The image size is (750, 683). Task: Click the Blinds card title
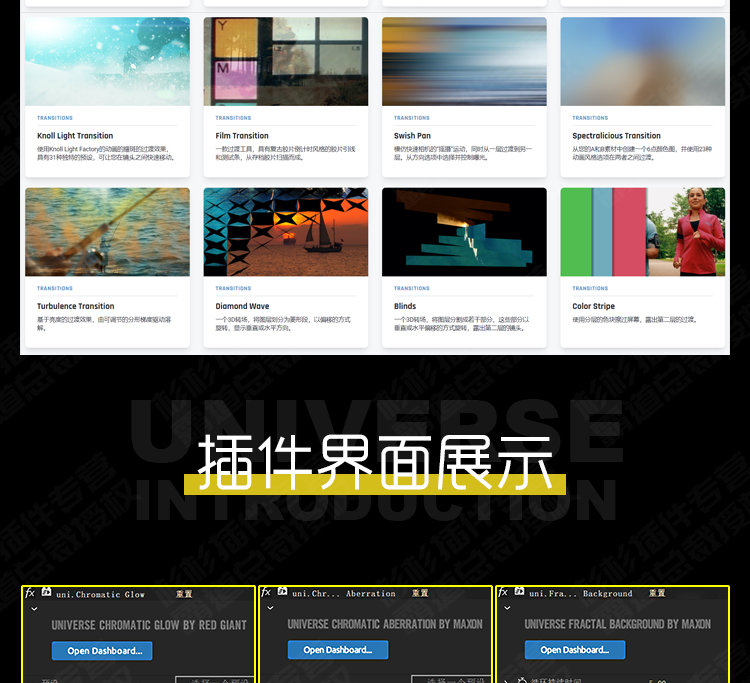tap(405, 306)
